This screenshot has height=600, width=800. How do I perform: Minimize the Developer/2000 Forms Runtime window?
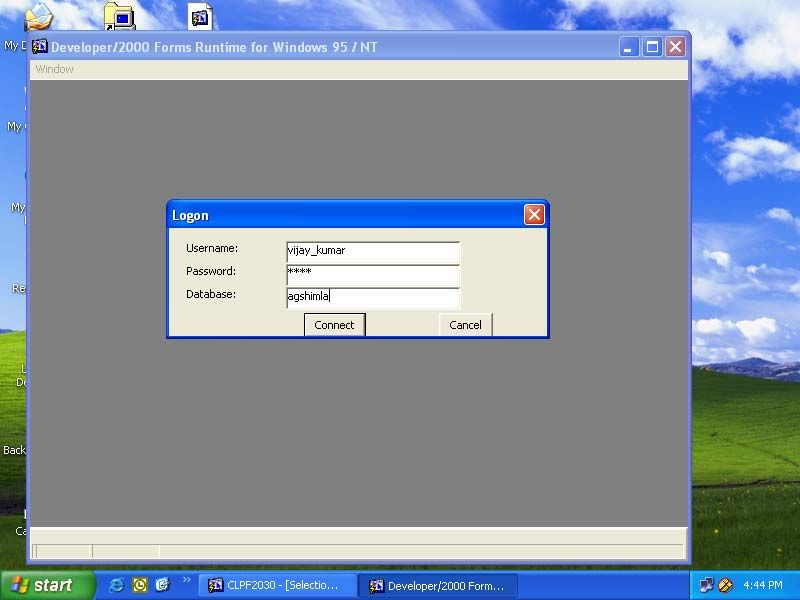coord(629,47)
